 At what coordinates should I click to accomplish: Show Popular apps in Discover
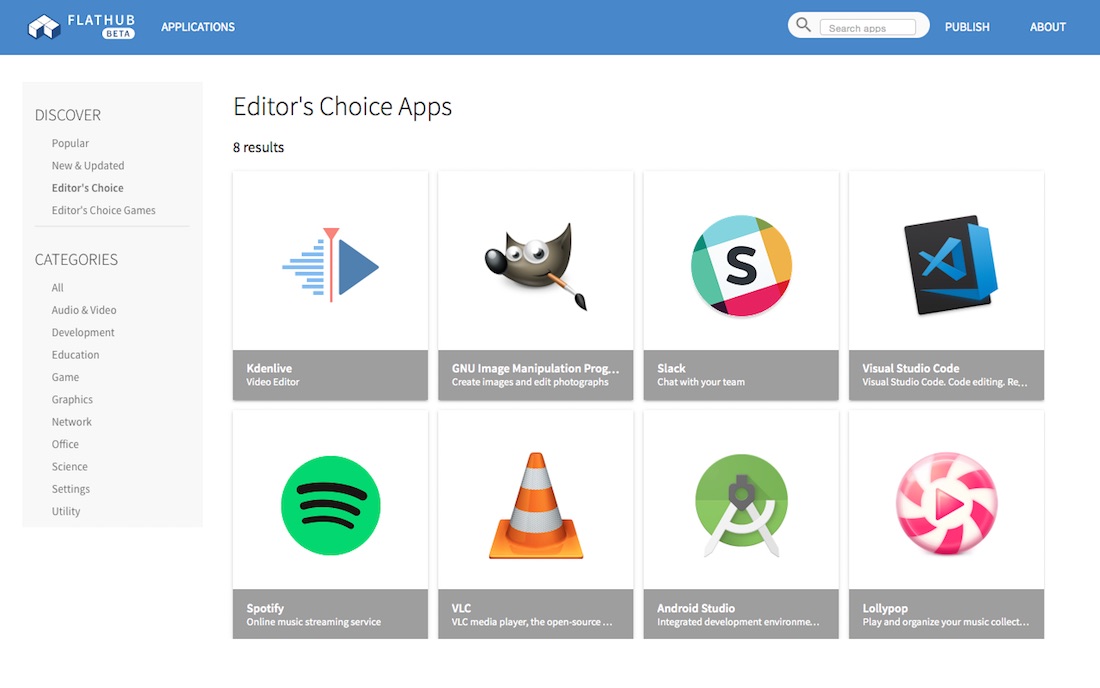pyautogui.click(x=70, y=143)
